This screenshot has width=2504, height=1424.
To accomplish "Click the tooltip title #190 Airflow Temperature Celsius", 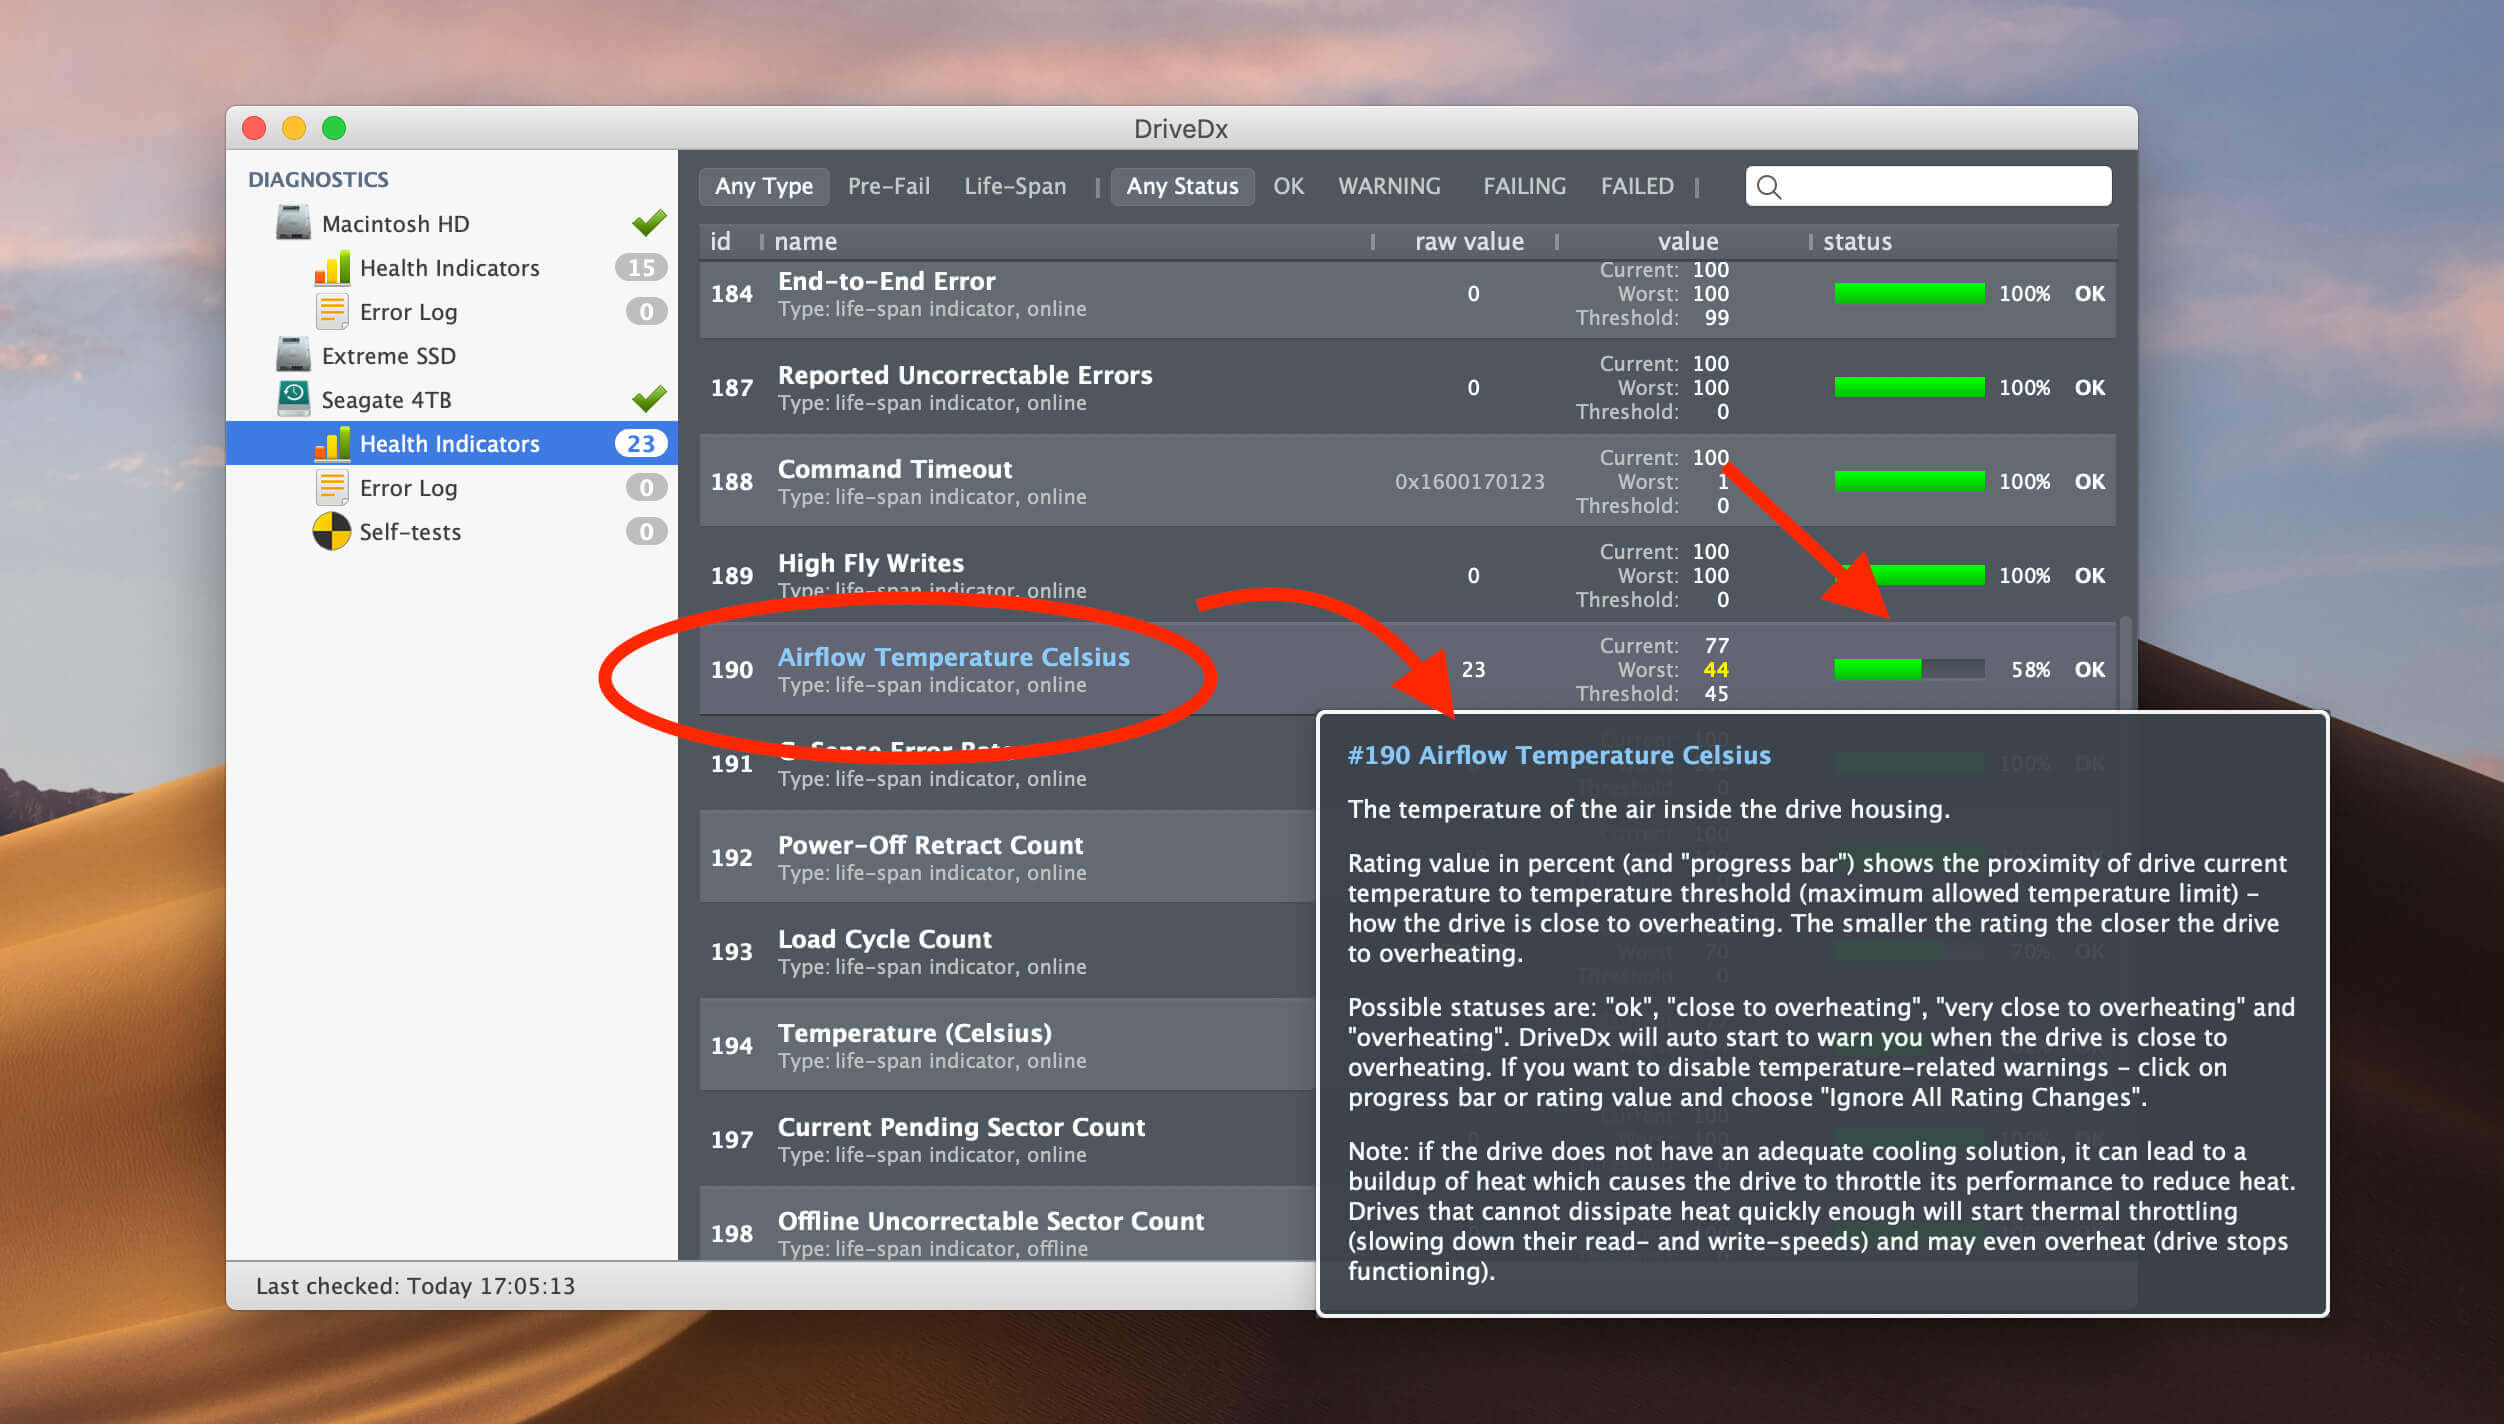I will 1559,755.
